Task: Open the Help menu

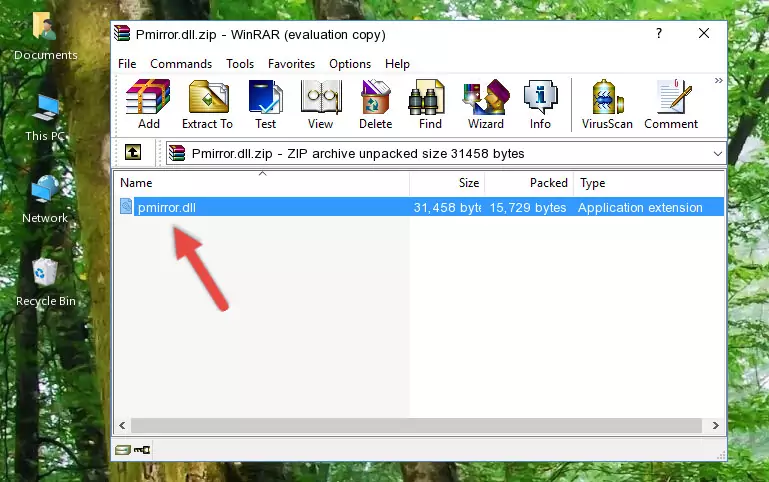Action: coord(397,64)
